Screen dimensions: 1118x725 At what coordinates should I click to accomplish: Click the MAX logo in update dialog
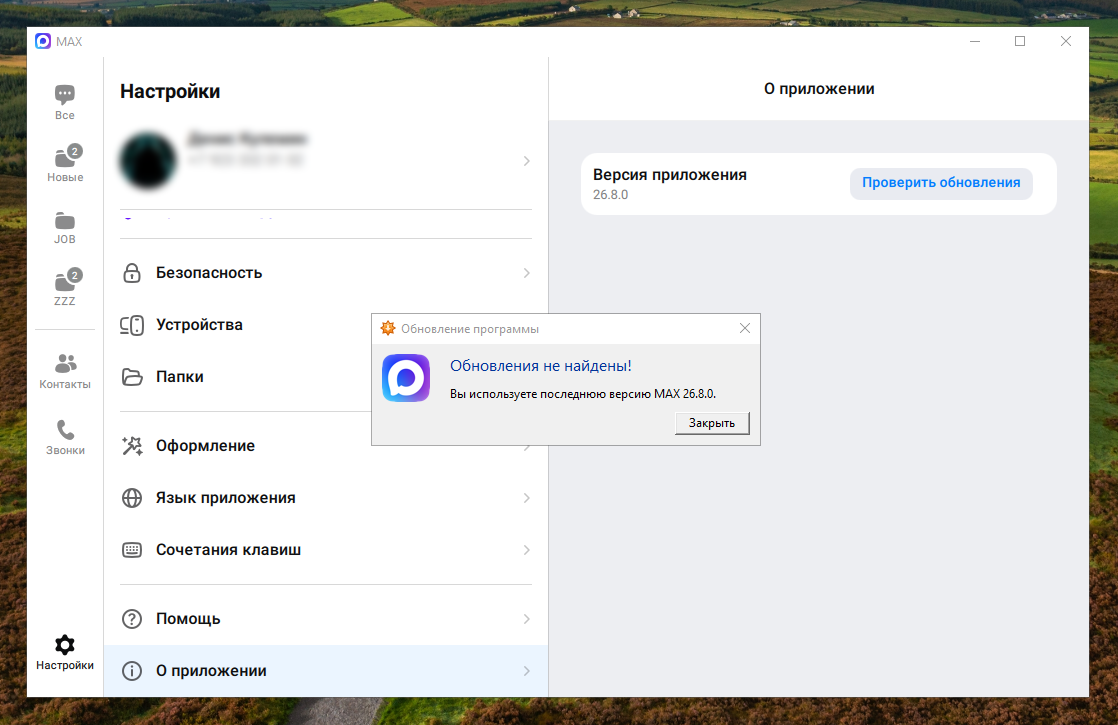[x=406, y=379]
